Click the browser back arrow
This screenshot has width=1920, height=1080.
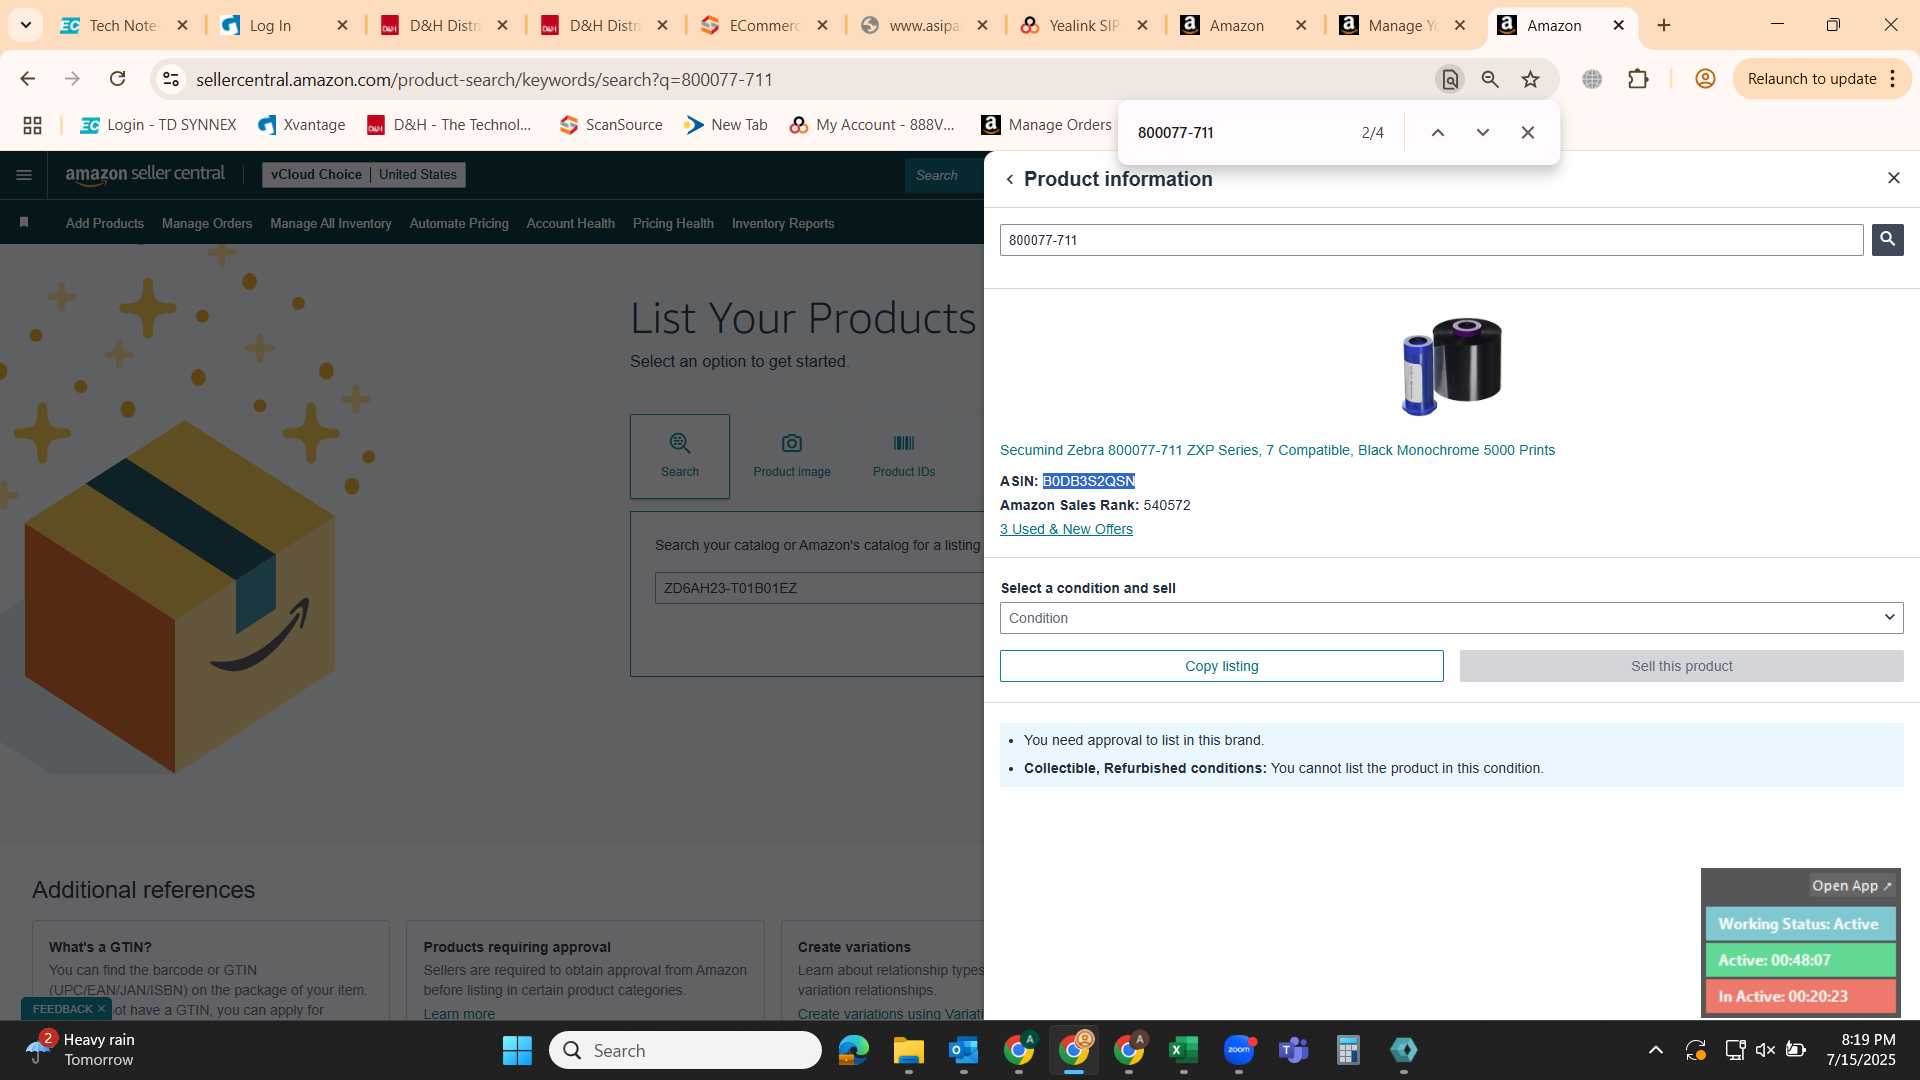click(27, 79)
